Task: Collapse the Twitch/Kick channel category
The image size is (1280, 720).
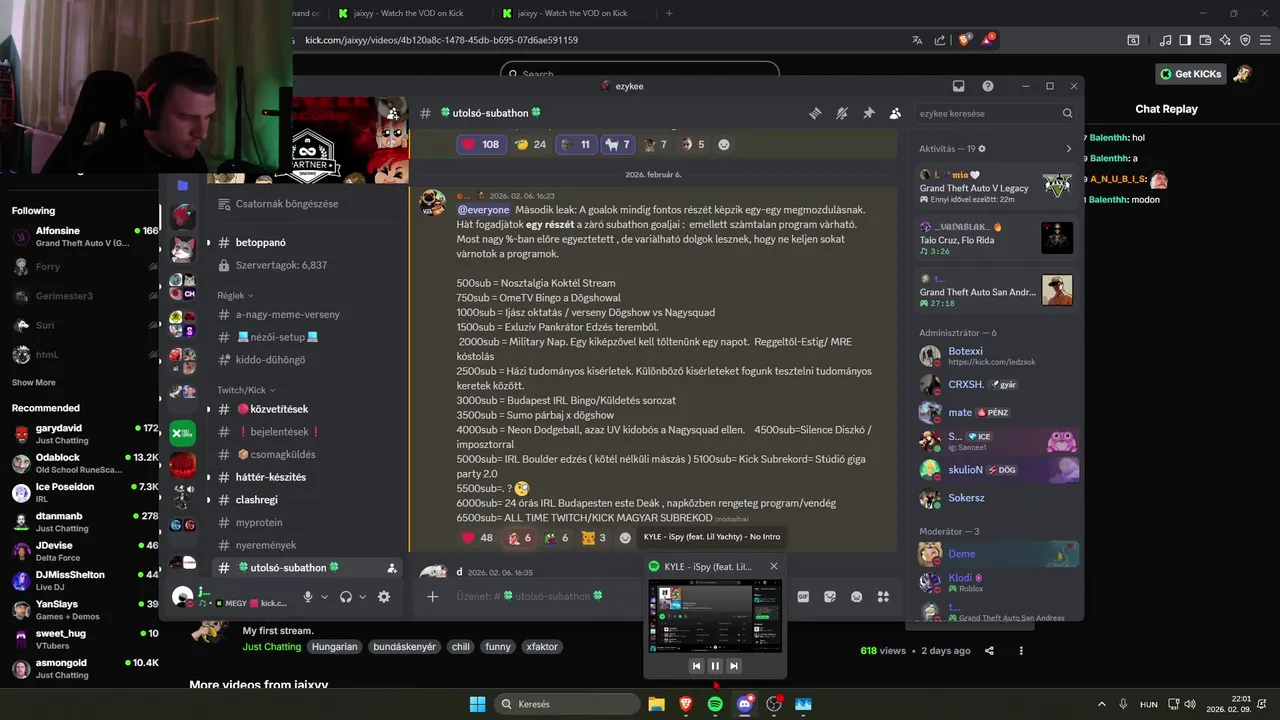Action: pos(246,390)
